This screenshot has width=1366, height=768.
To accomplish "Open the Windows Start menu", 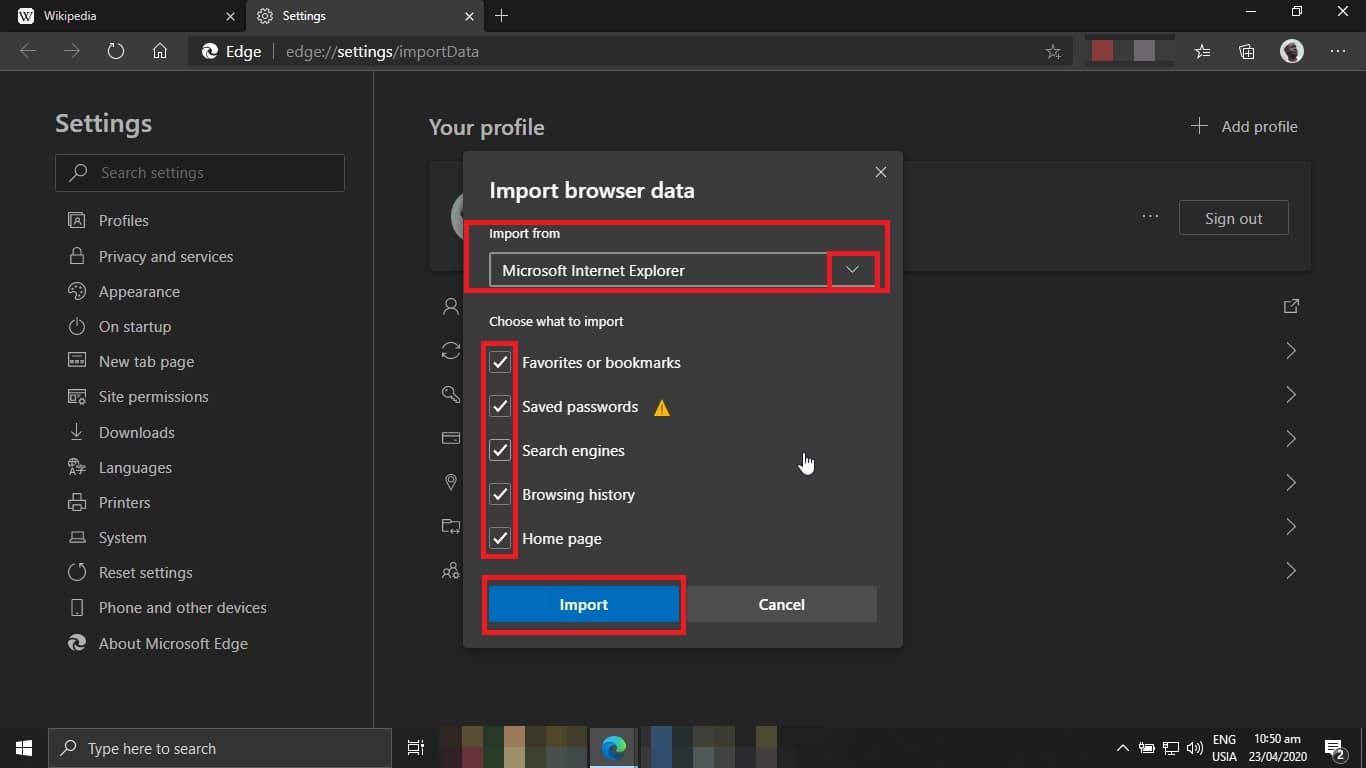I will coord(24,748).
